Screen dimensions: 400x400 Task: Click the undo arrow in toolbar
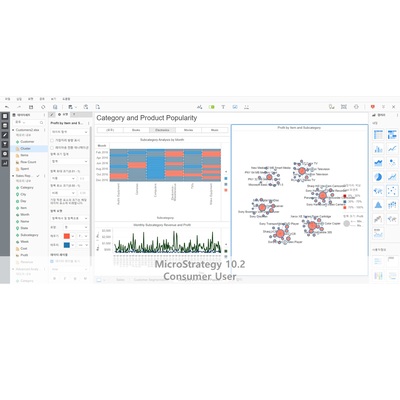coord(7,107)
